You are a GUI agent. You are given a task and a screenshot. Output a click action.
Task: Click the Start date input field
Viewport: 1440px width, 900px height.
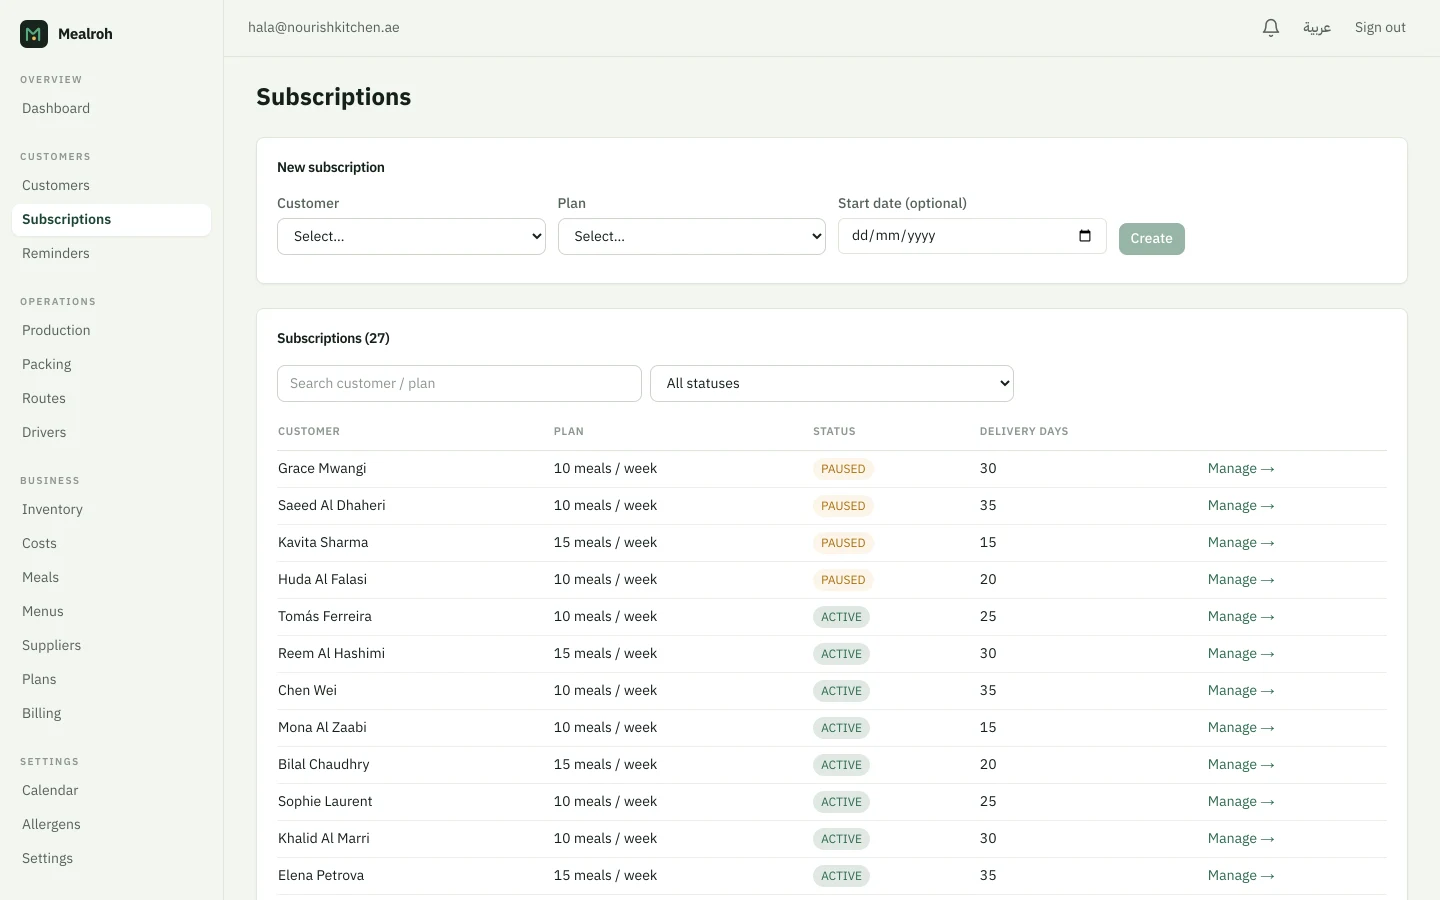972,236
